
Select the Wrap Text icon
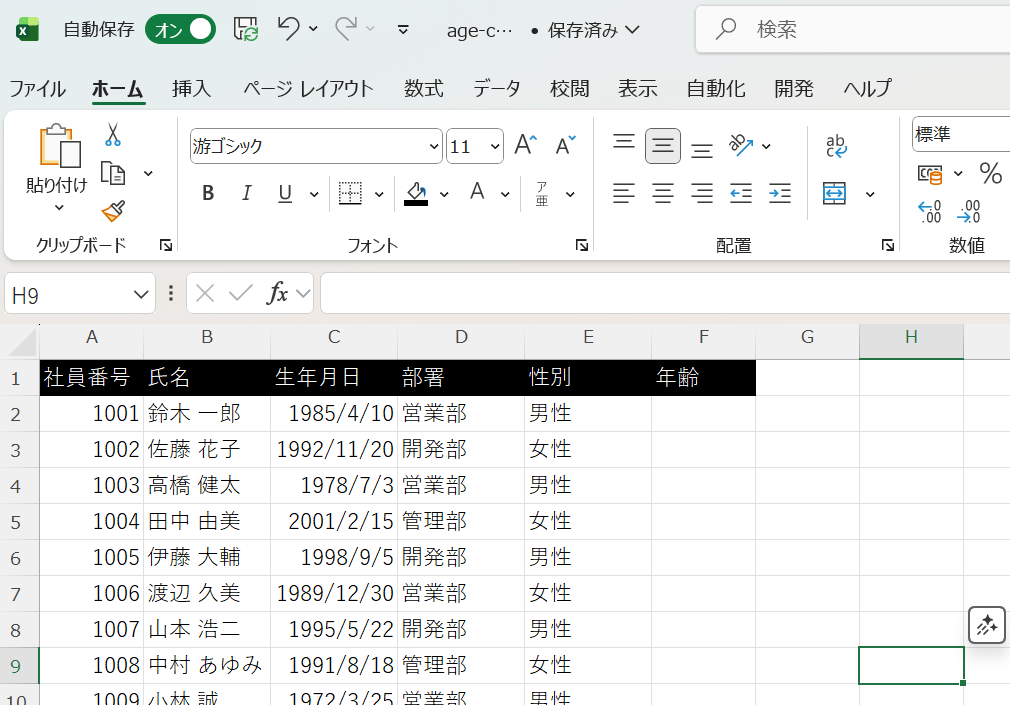[835, 146]
